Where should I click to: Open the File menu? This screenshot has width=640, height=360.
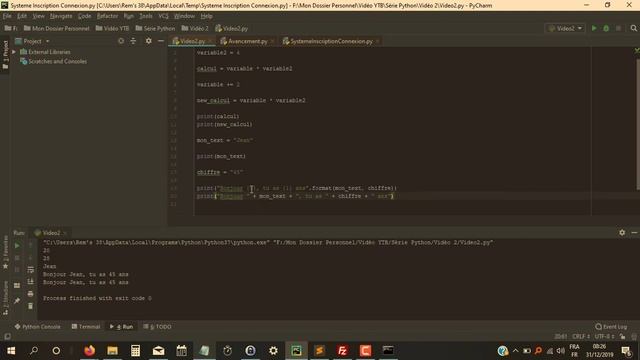(x=7, y=16)
